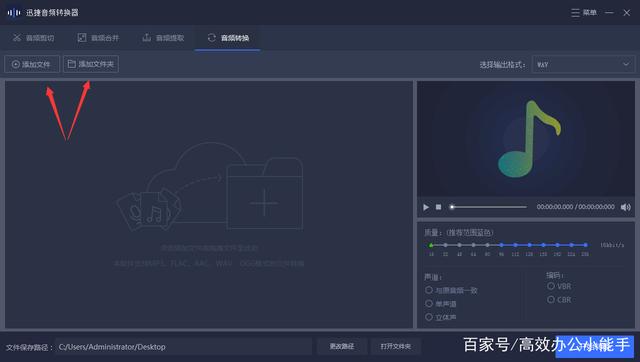Click the green 16 point on quality slider

431,245
